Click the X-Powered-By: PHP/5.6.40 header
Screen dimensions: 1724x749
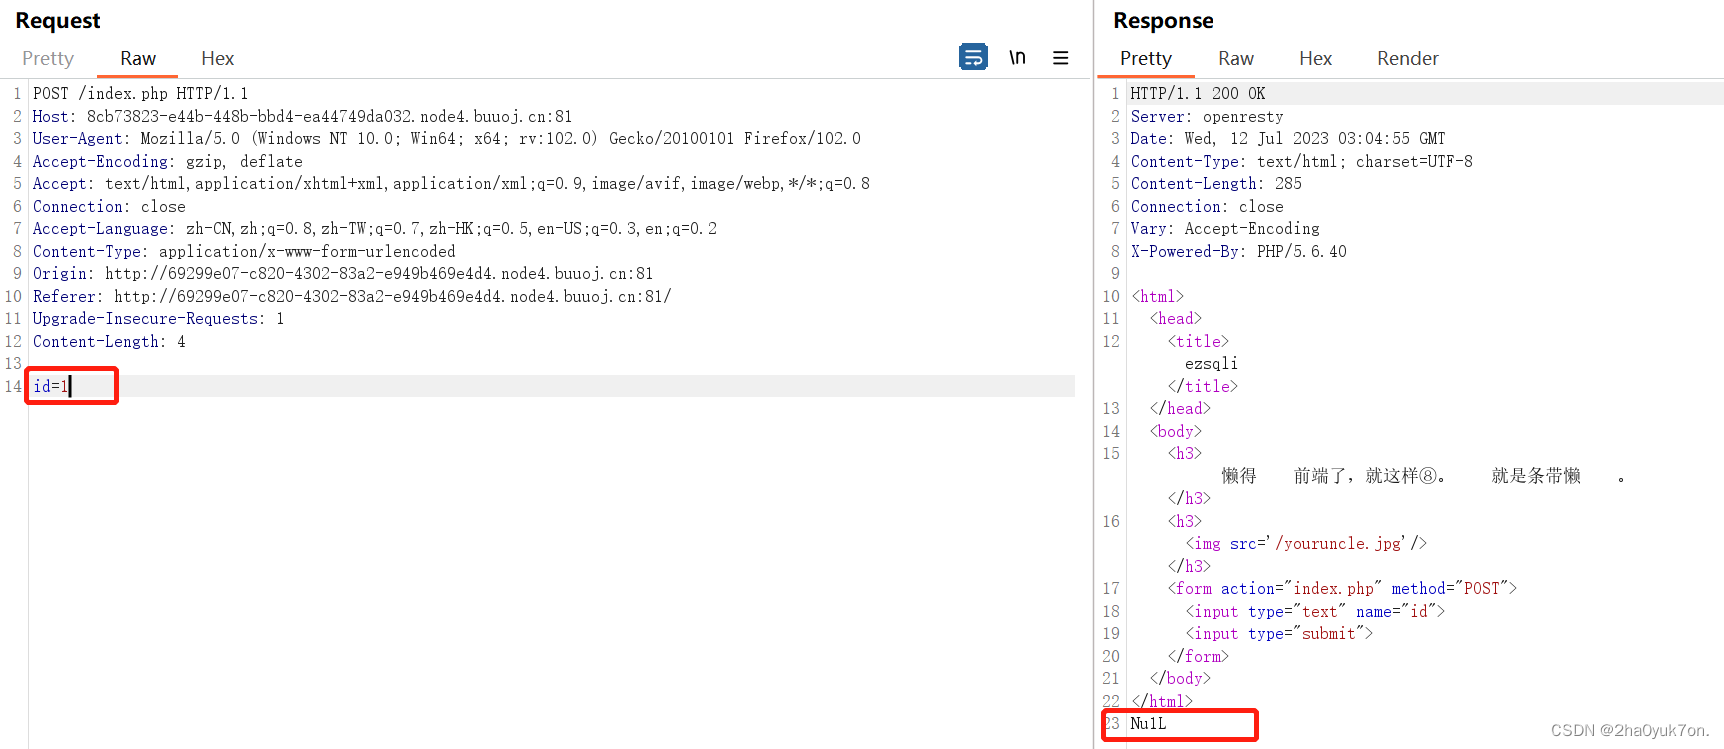point(1239,251)
